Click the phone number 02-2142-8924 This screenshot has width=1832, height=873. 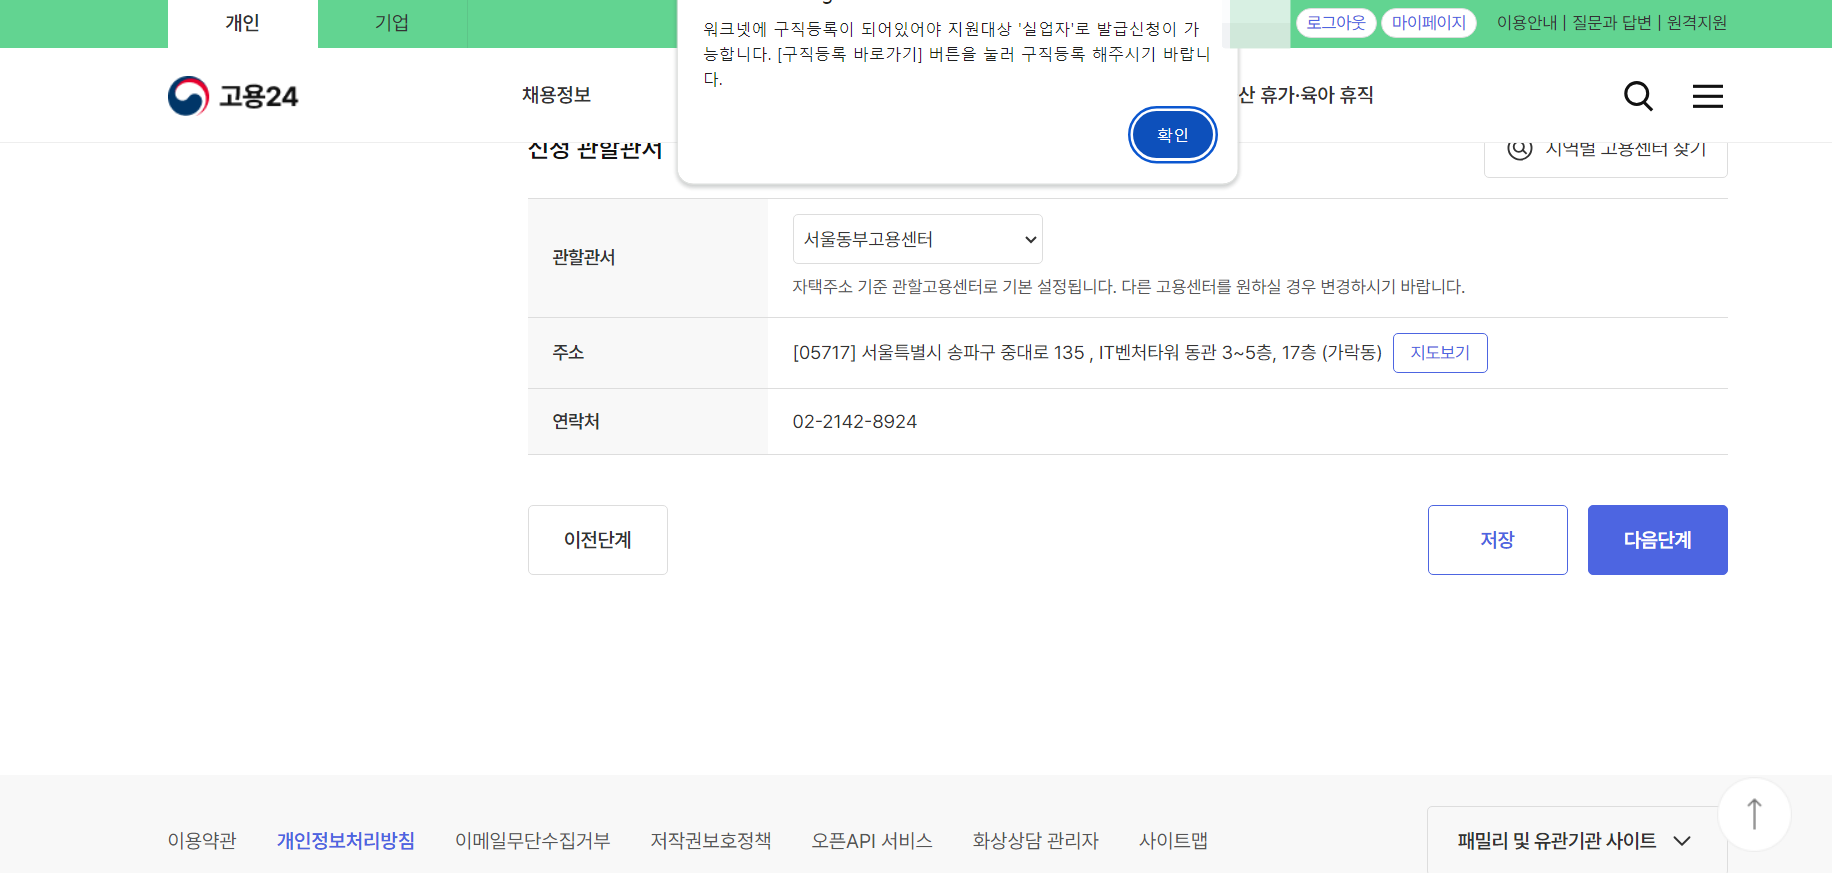855,422
